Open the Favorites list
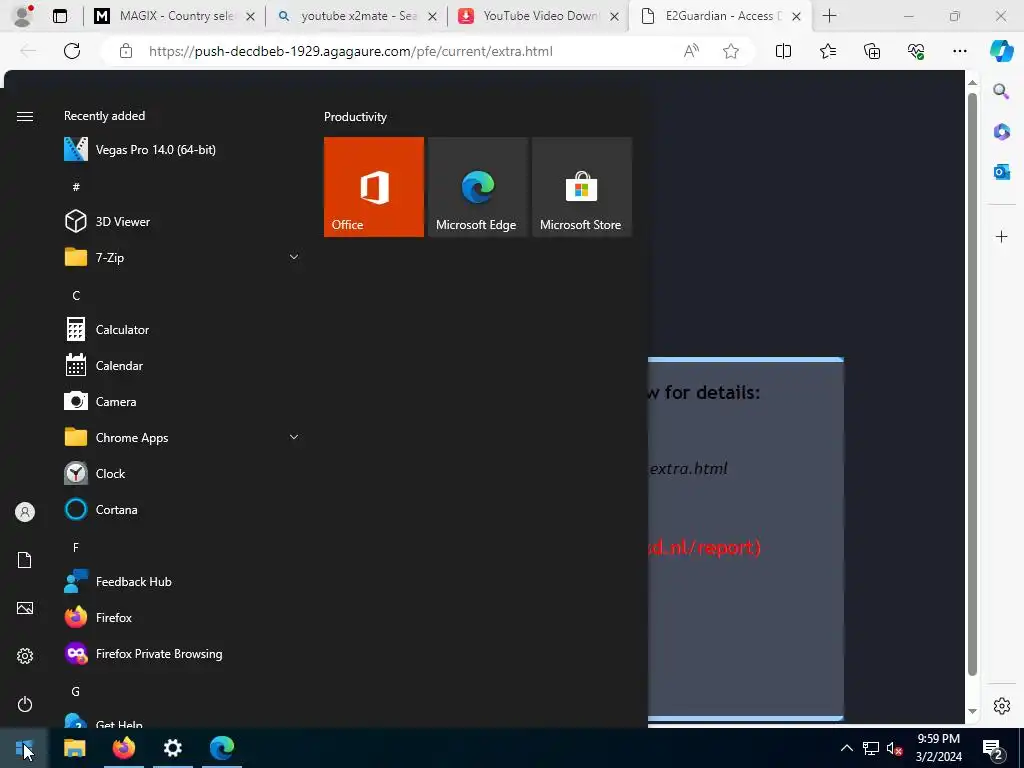1024x768 pixels. click(x=827, y=51)
